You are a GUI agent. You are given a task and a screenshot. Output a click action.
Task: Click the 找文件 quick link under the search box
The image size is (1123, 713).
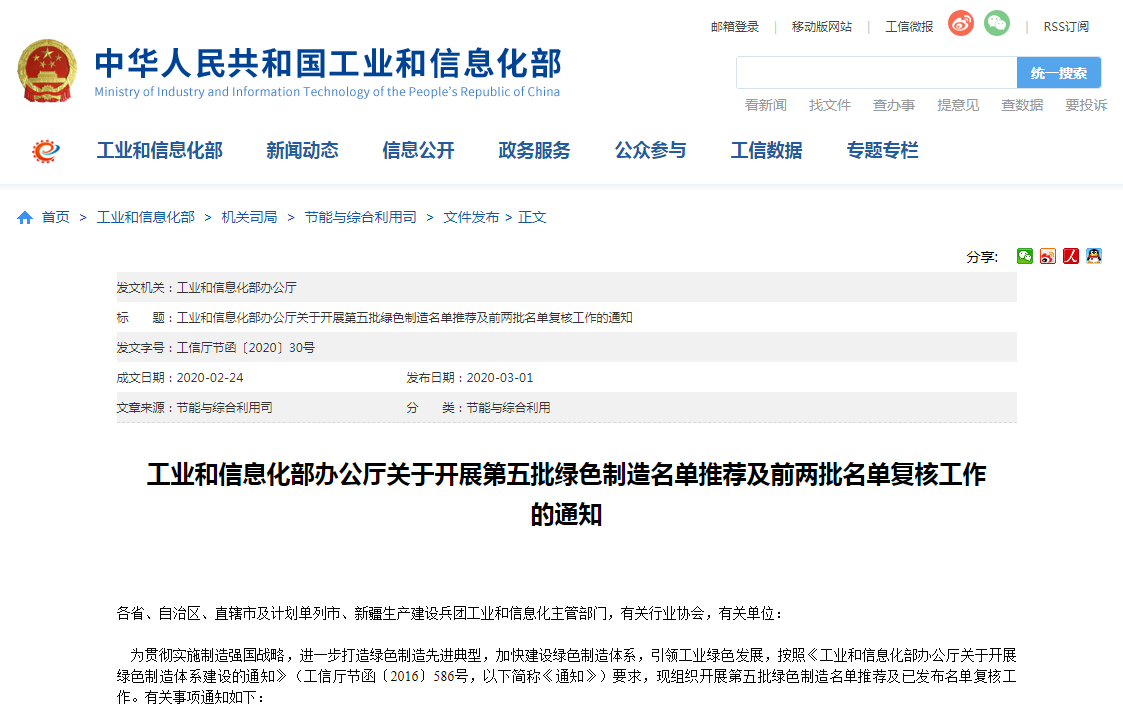(x=830, y=105)
